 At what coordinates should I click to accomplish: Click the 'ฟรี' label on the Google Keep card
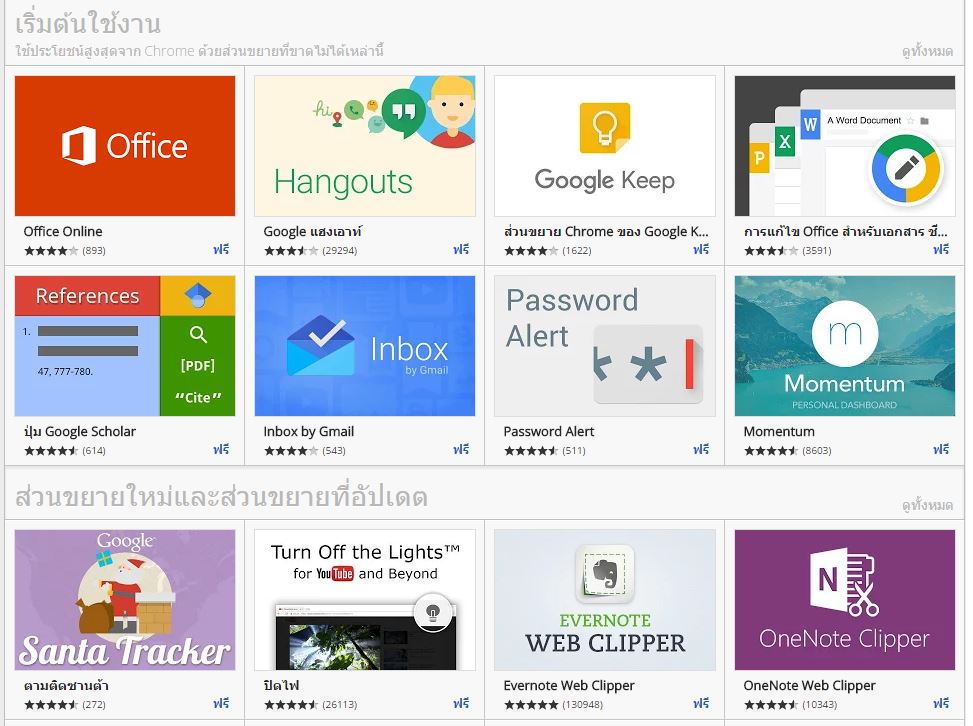(x=701, y=249)
